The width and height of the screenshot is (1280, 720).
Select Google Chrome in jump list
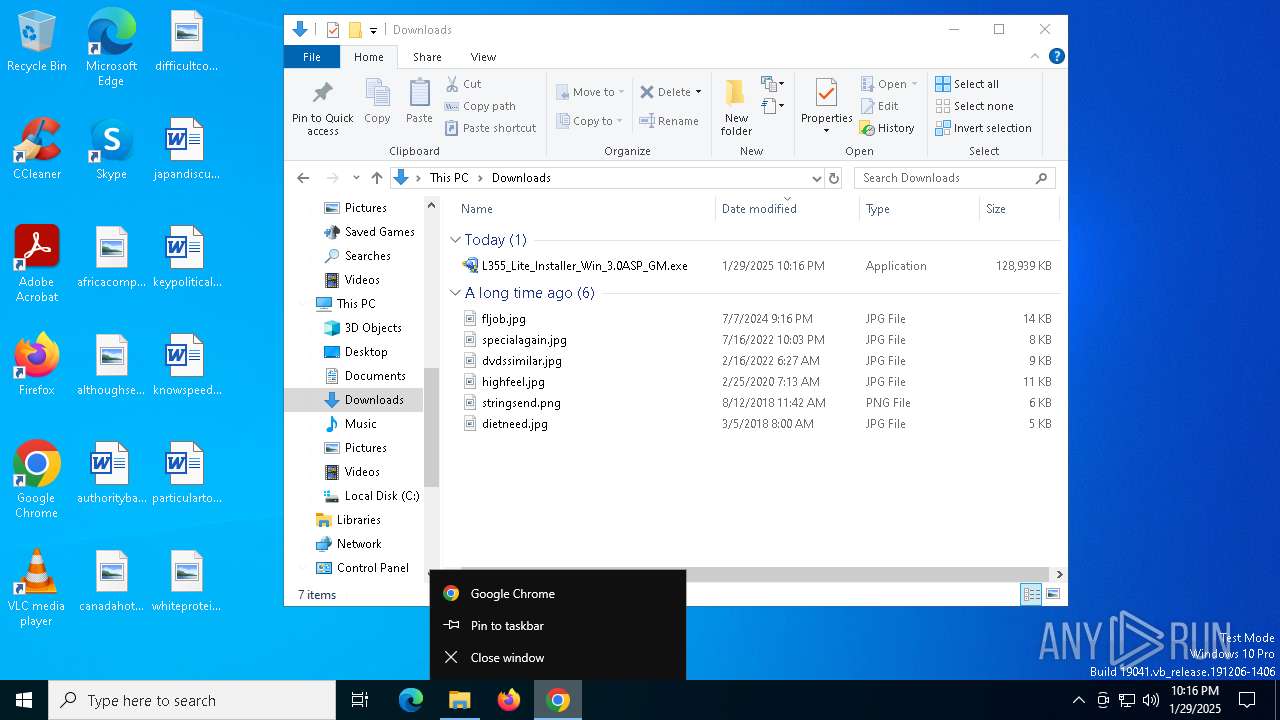tap(558, 594)
